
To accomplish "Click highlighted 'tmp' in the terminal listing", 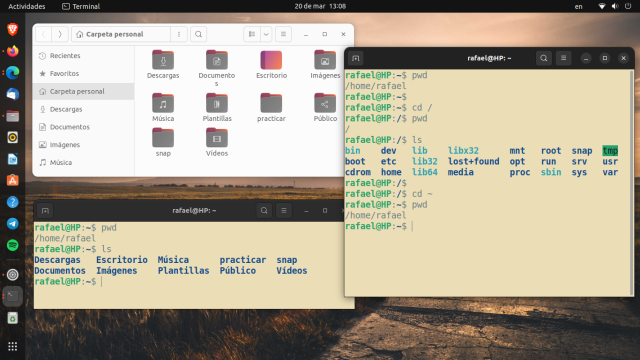I will click(x=610, y=151).
